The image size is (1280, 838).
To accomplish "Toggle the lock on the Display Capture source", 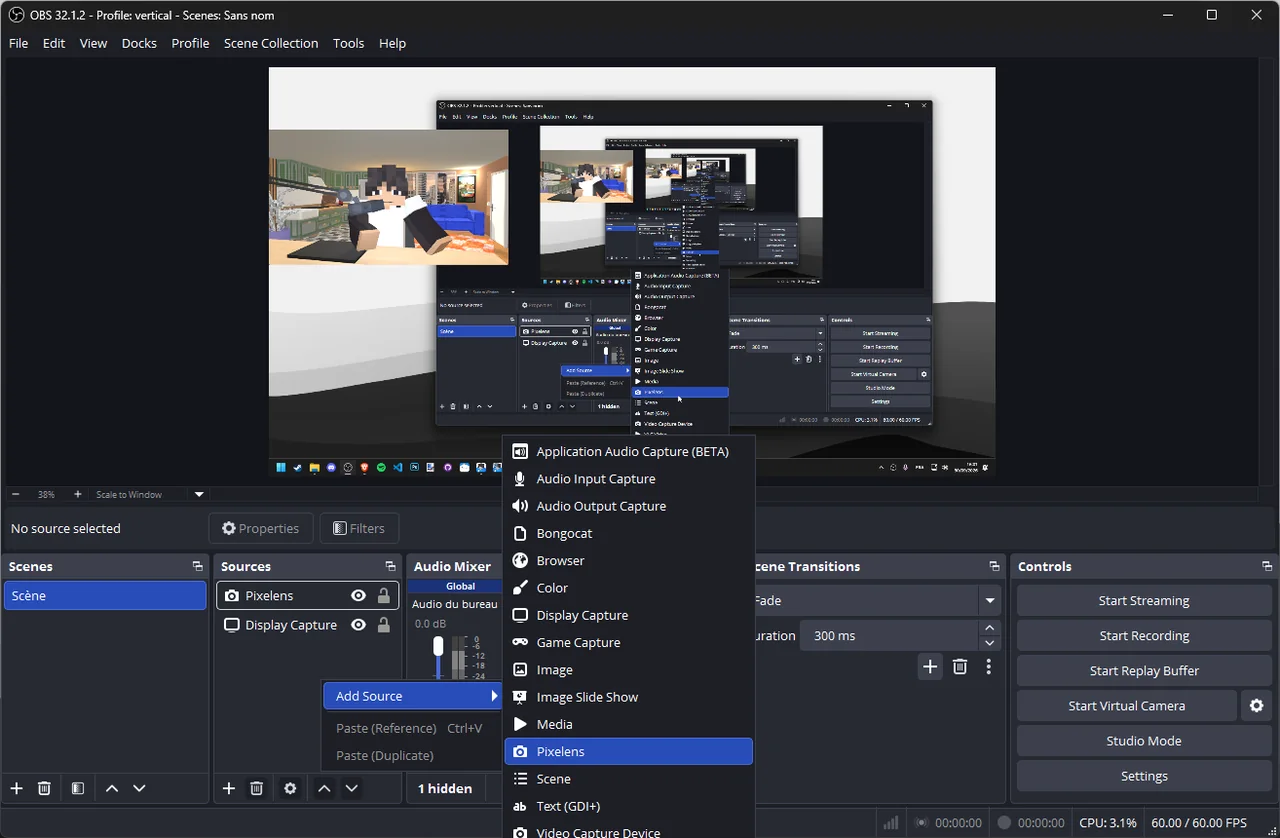I will point(384,625).
